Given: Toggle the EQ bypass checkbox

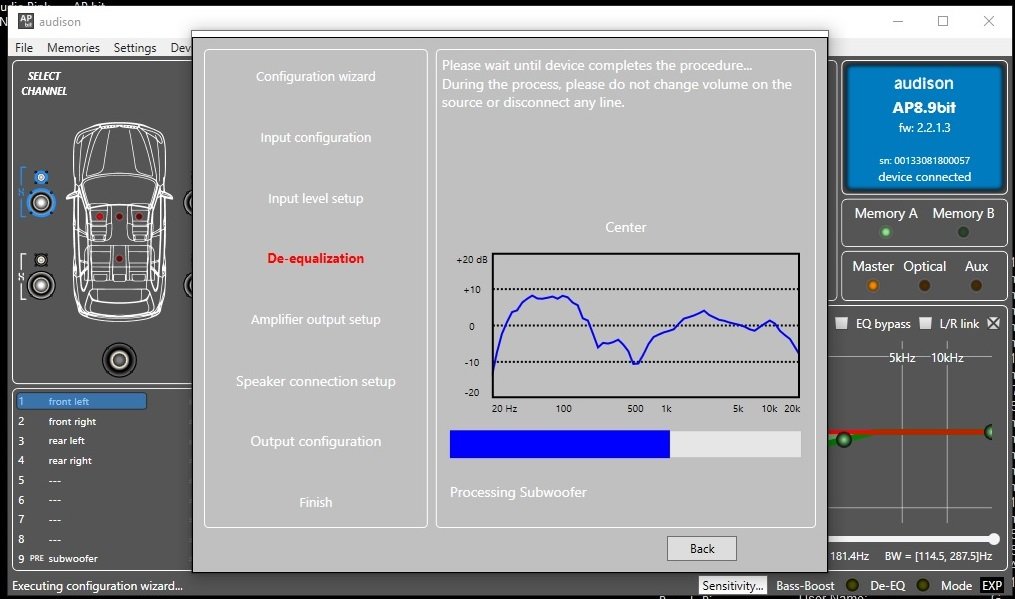Looking at the screenshot, I should pos(842,322).
